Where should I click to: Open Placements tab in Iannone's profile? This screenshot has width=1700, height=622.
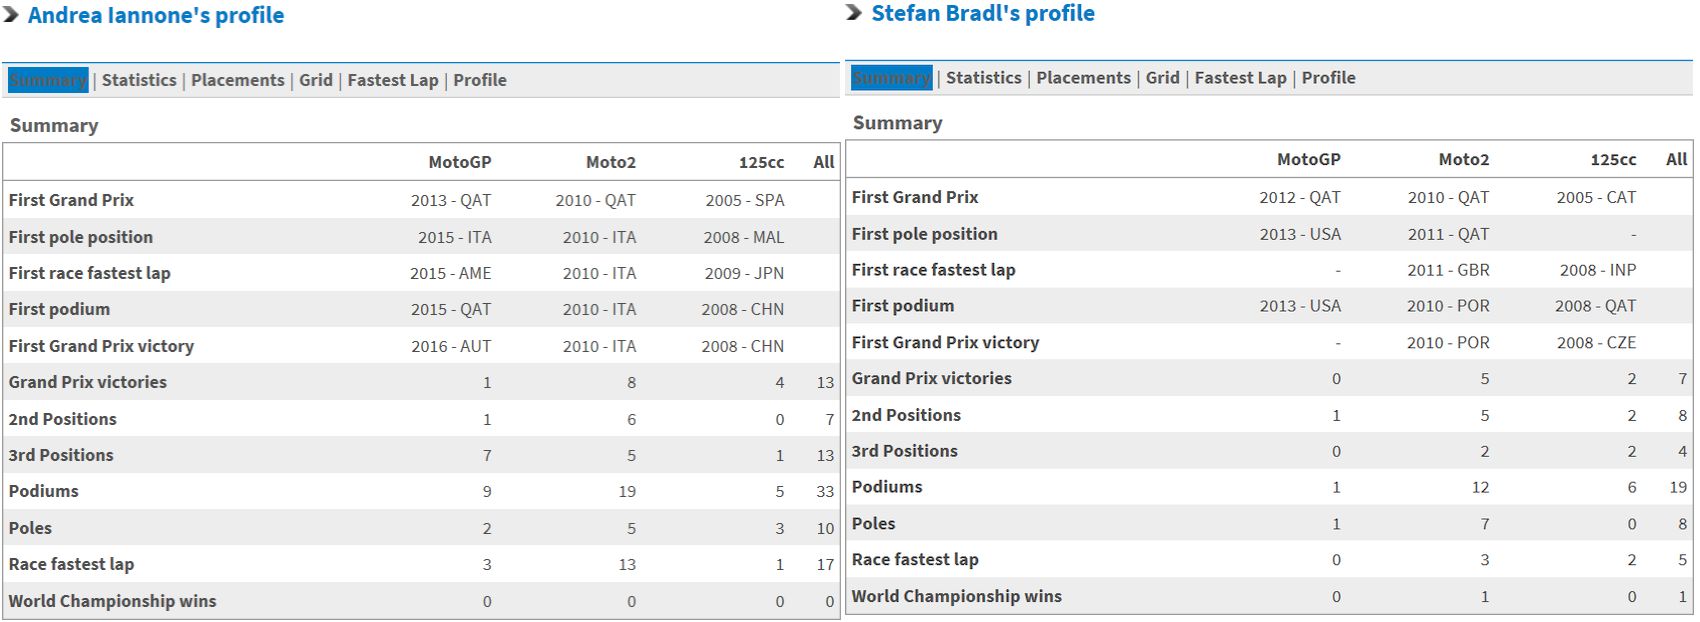[x=238, y=80]
